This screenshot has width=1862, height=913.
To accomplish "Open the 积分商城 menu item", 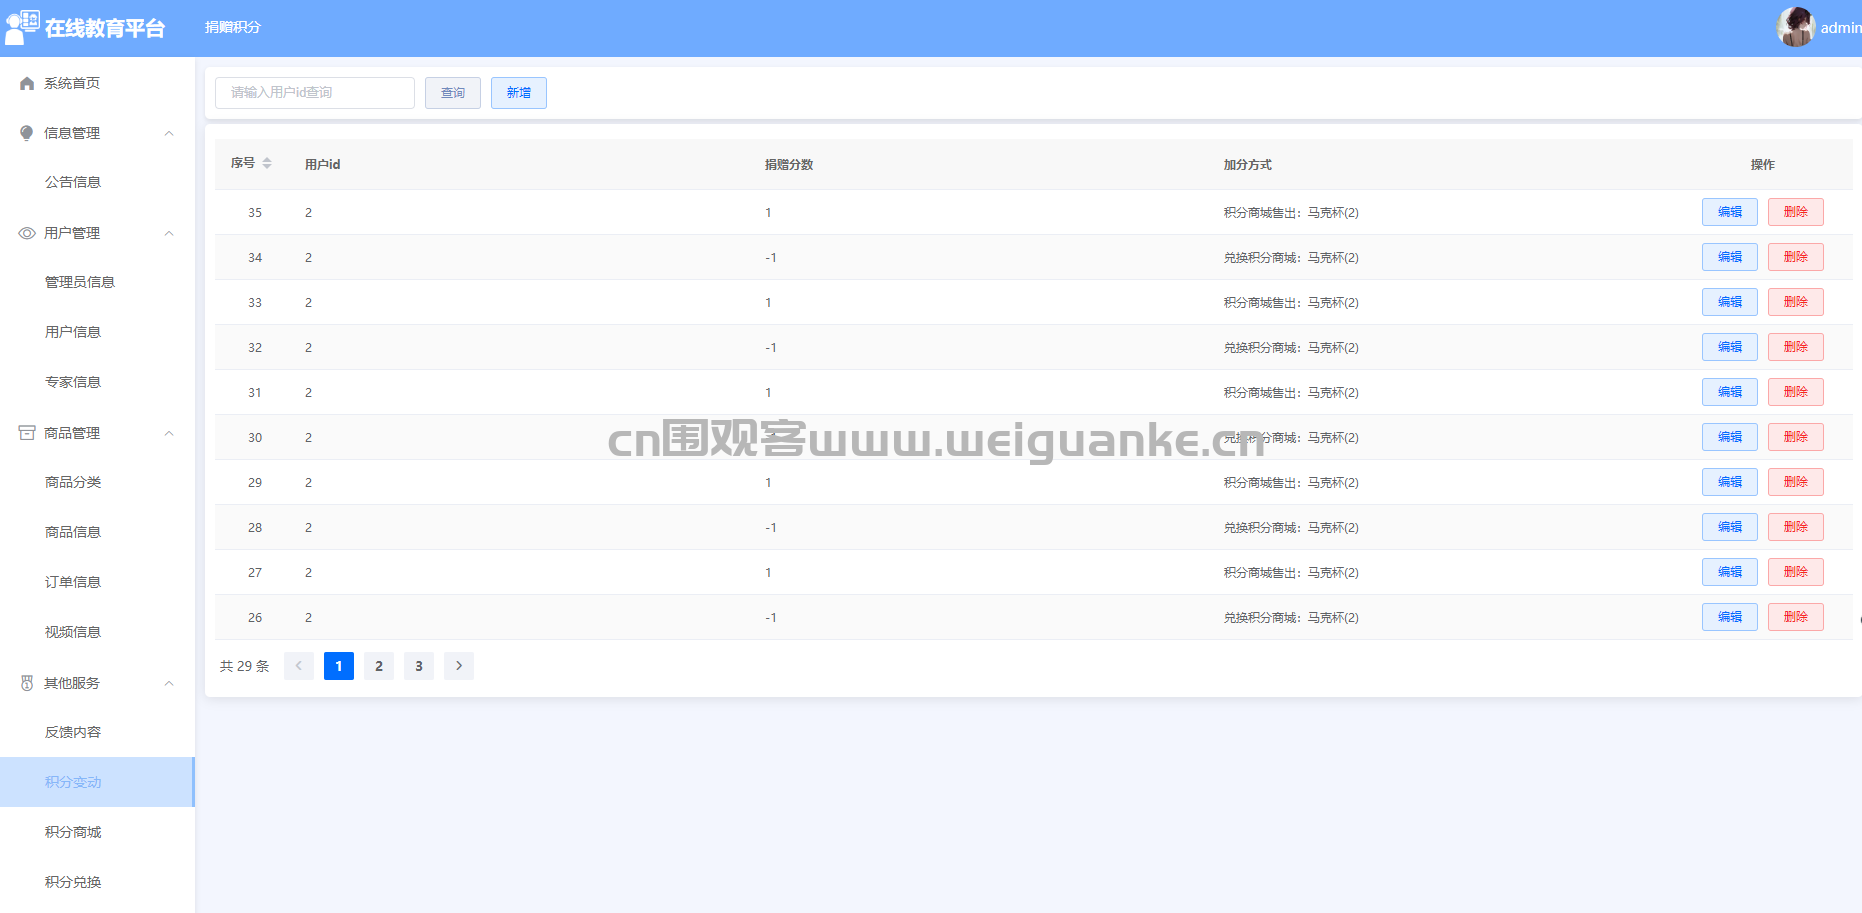I will tap(73, 832).
